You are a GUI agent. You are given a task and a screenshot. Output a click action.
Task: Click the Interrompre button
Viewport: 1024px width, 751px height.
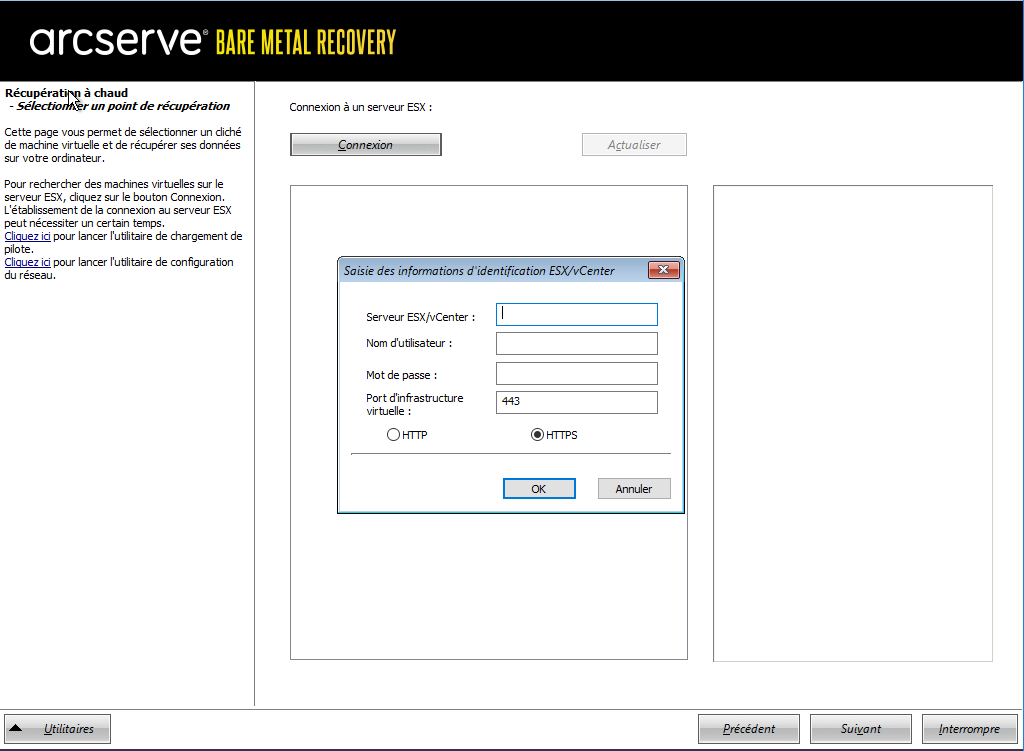[x=969, y=729]
